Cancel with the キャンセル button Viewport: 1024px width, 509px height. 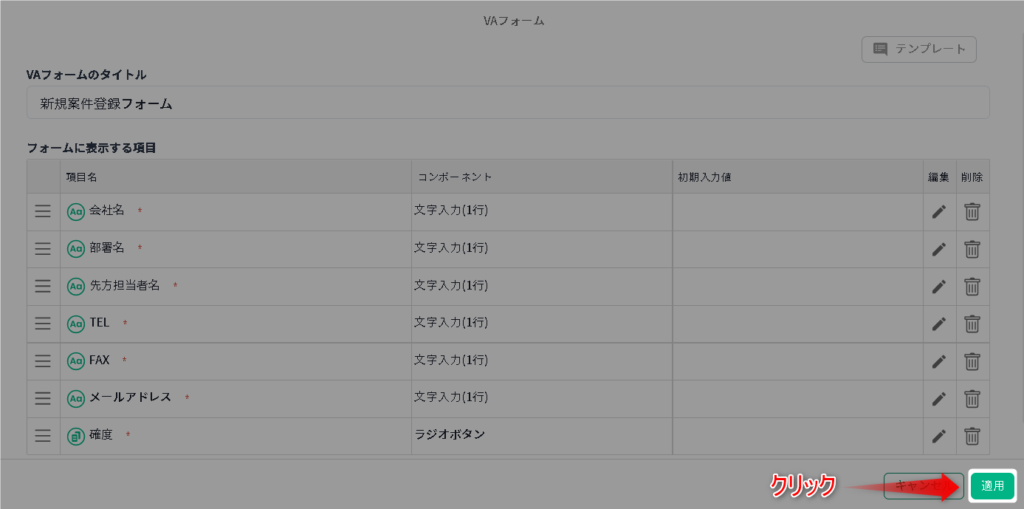pyautogui.click(x=923, y=485)
